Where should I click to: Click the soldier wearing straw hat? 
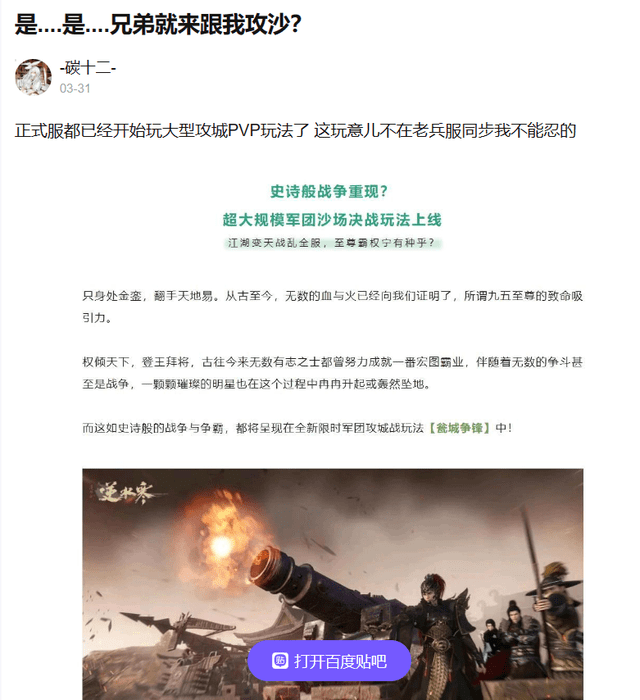pyautogui.click(x=560, y=625)
